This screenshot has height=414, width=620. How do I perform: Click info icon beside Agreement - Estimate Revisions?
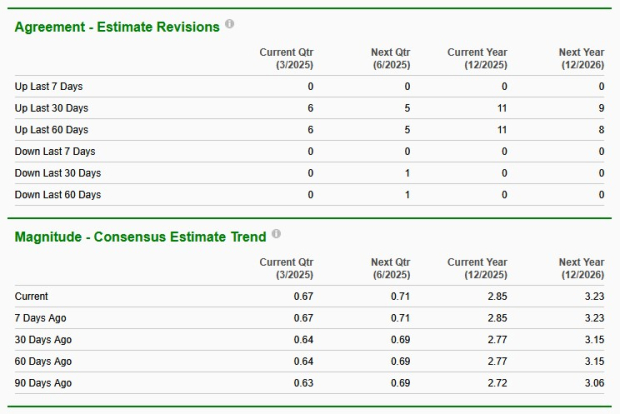229,24
